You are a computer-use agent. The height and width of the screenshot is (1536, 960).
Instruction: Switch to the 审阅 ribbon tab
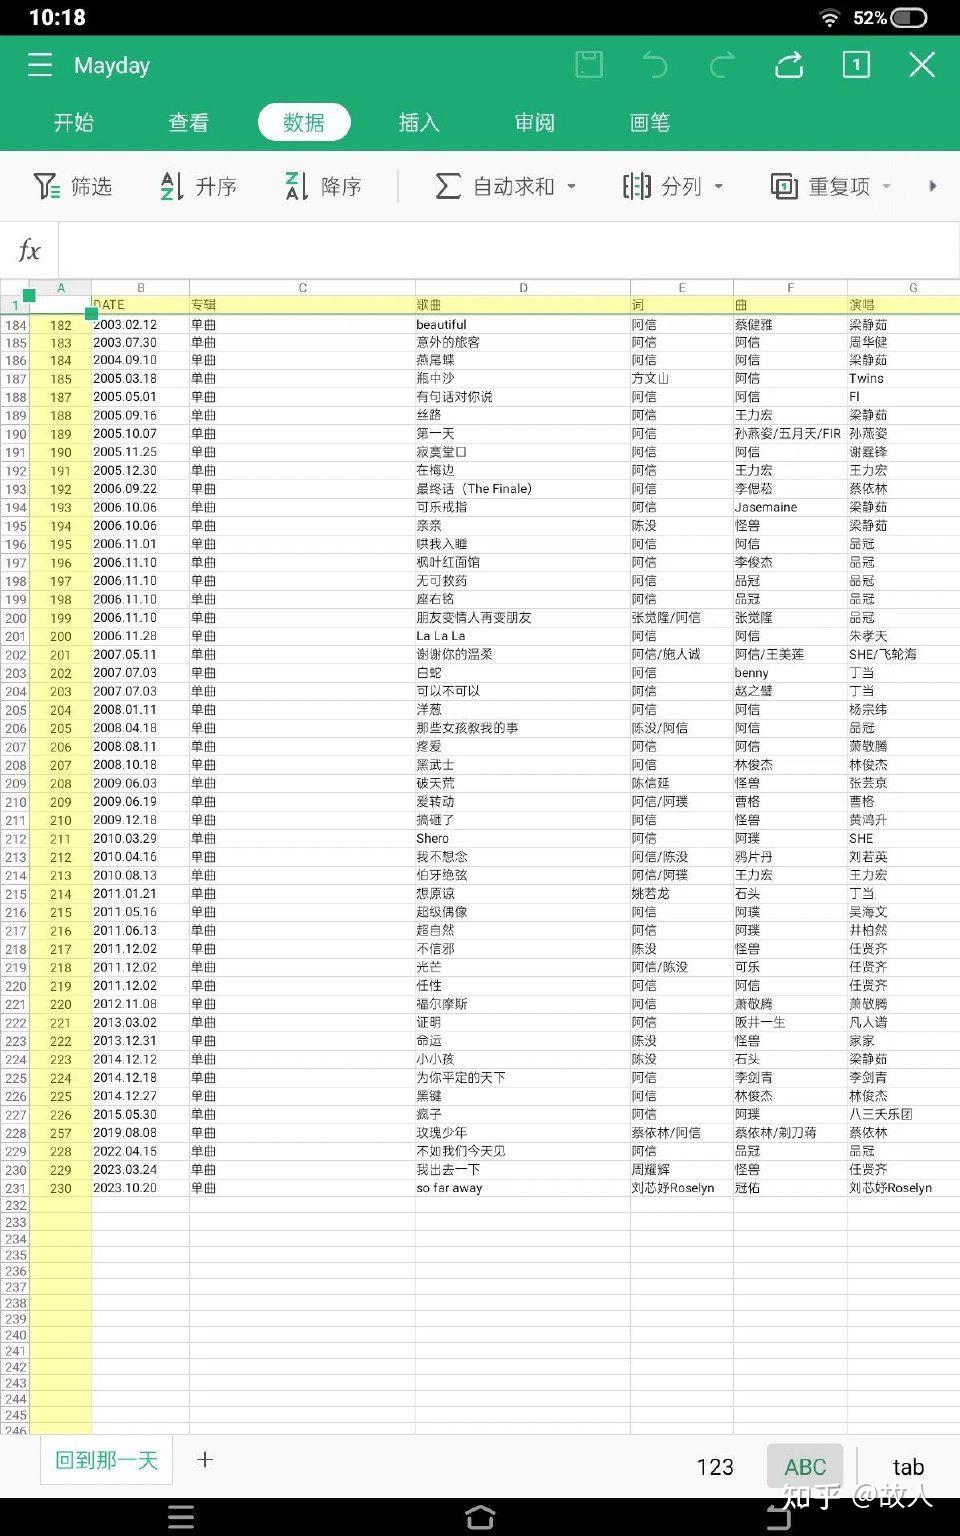[x=534, y=122]
